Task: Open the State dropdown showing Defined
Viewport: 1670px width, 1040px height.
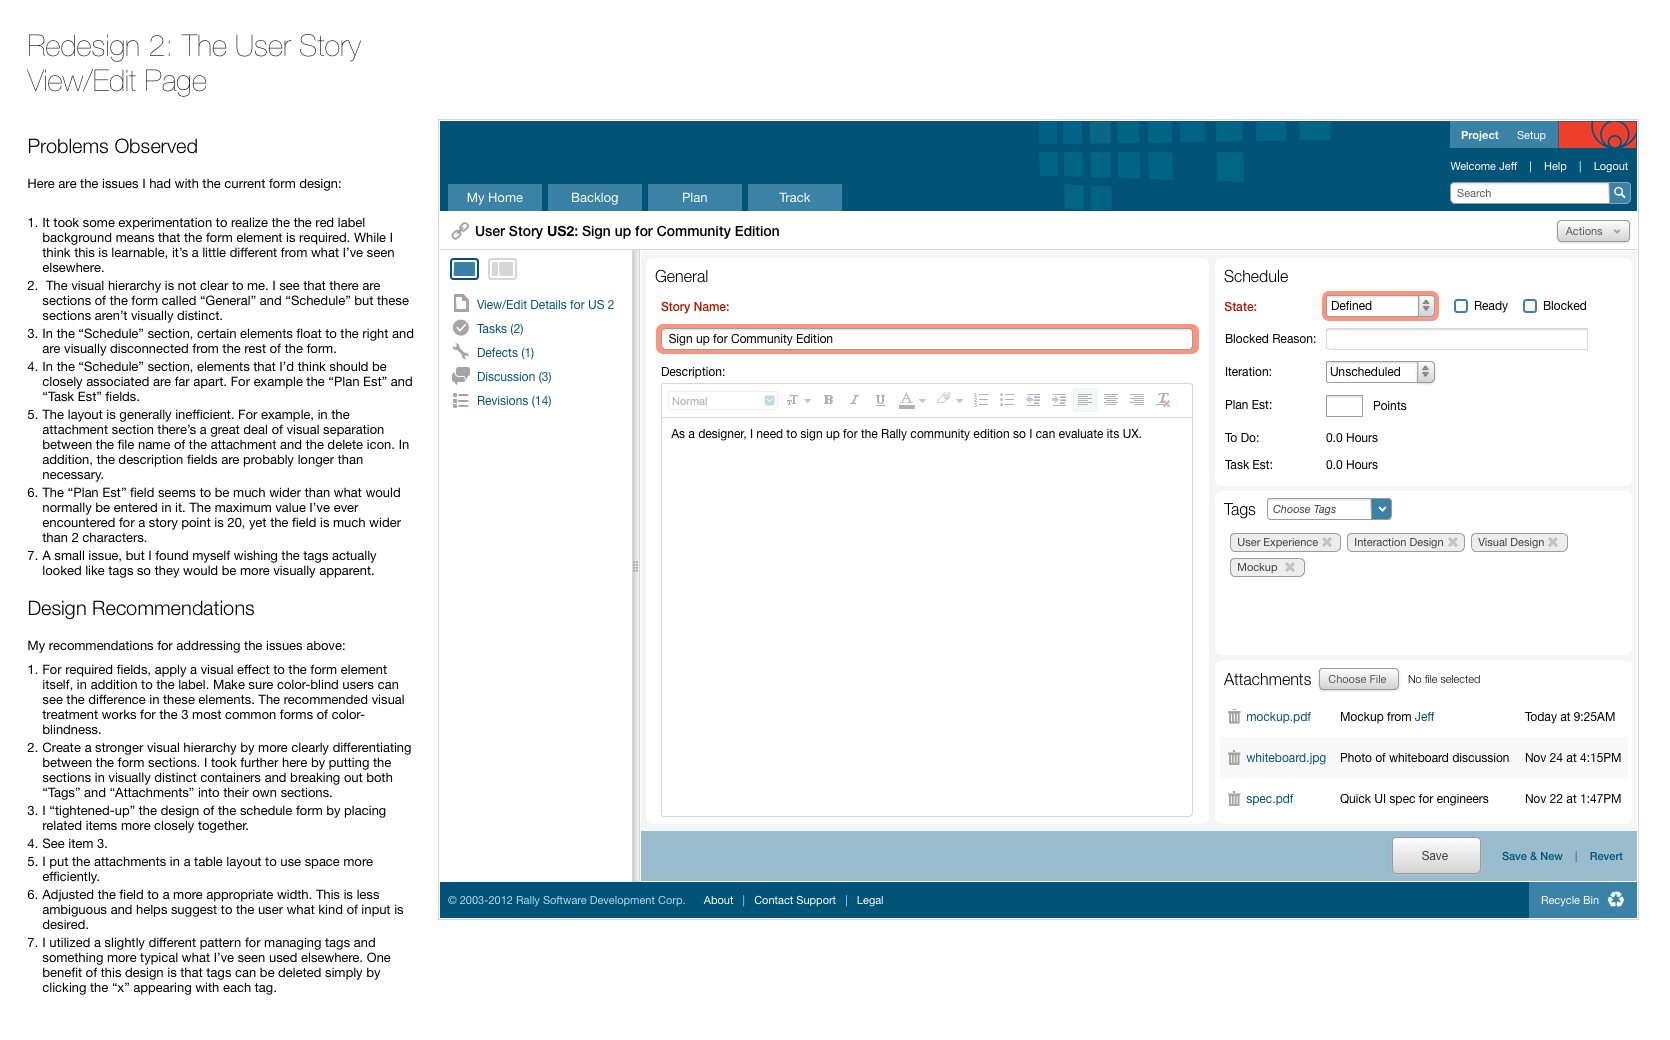Action: [1380, 306]
